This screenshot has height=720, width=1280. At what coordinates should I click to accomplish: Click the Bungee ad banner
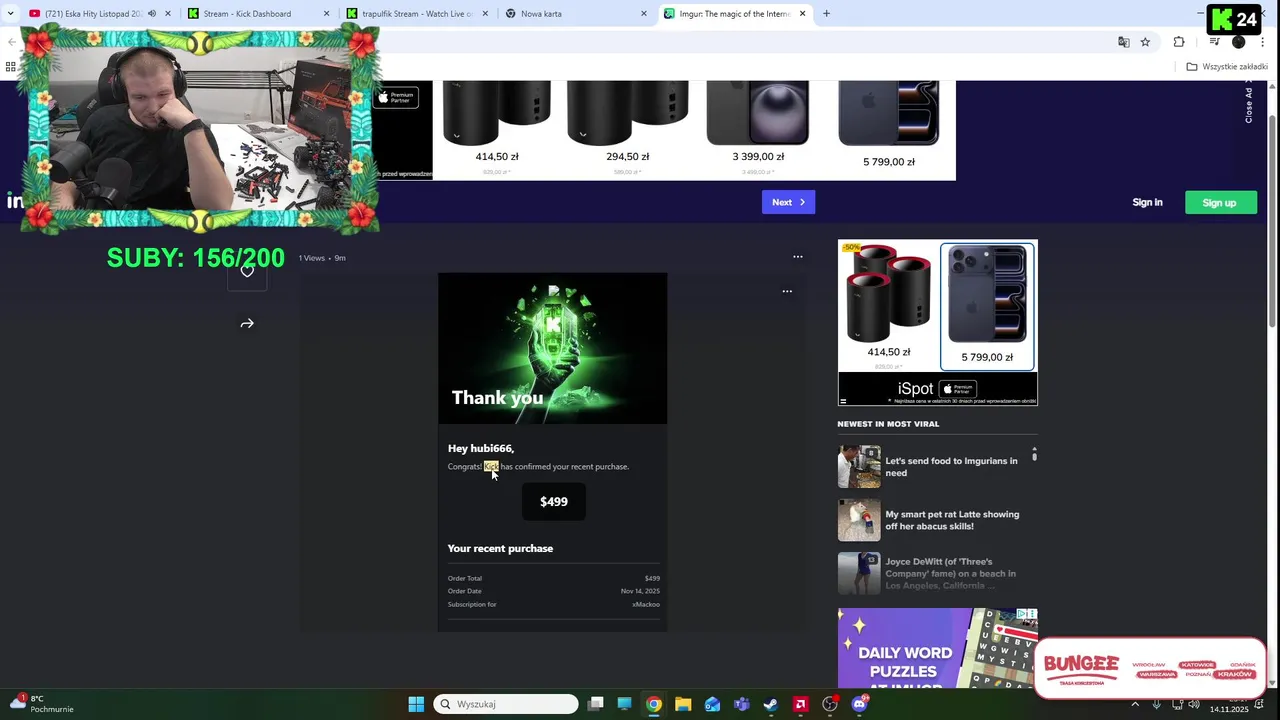tap(1149, 667)
